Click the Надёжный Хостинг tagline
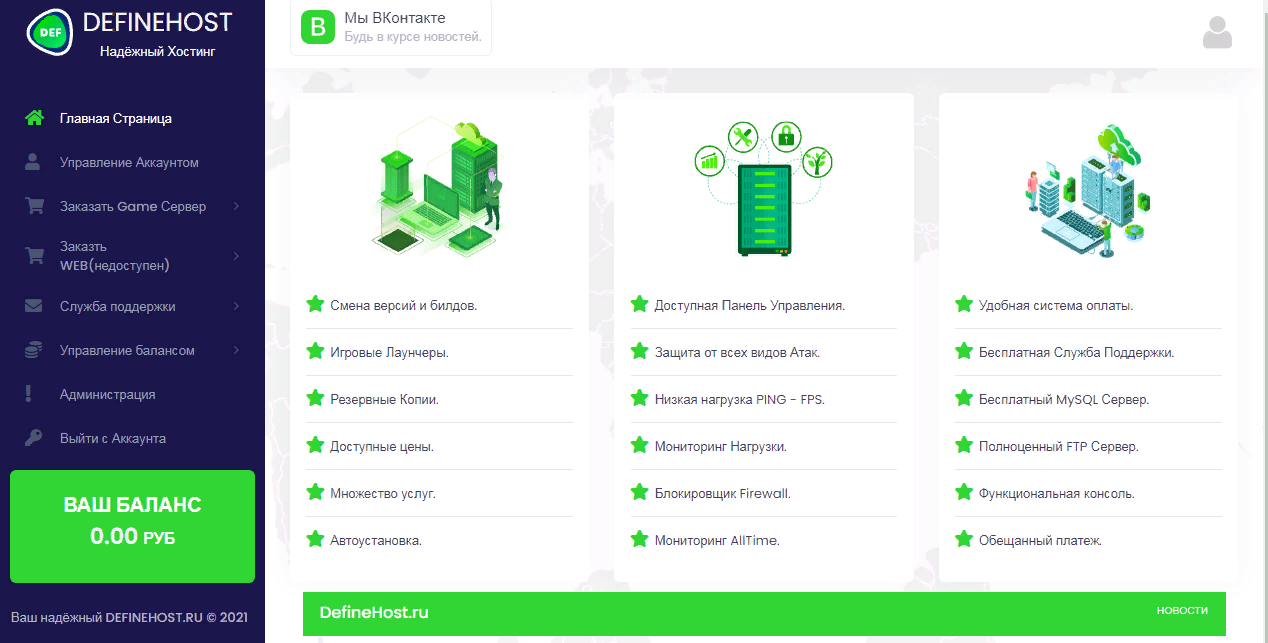Viewport: 1268px width, 643px height. point(158,51)
